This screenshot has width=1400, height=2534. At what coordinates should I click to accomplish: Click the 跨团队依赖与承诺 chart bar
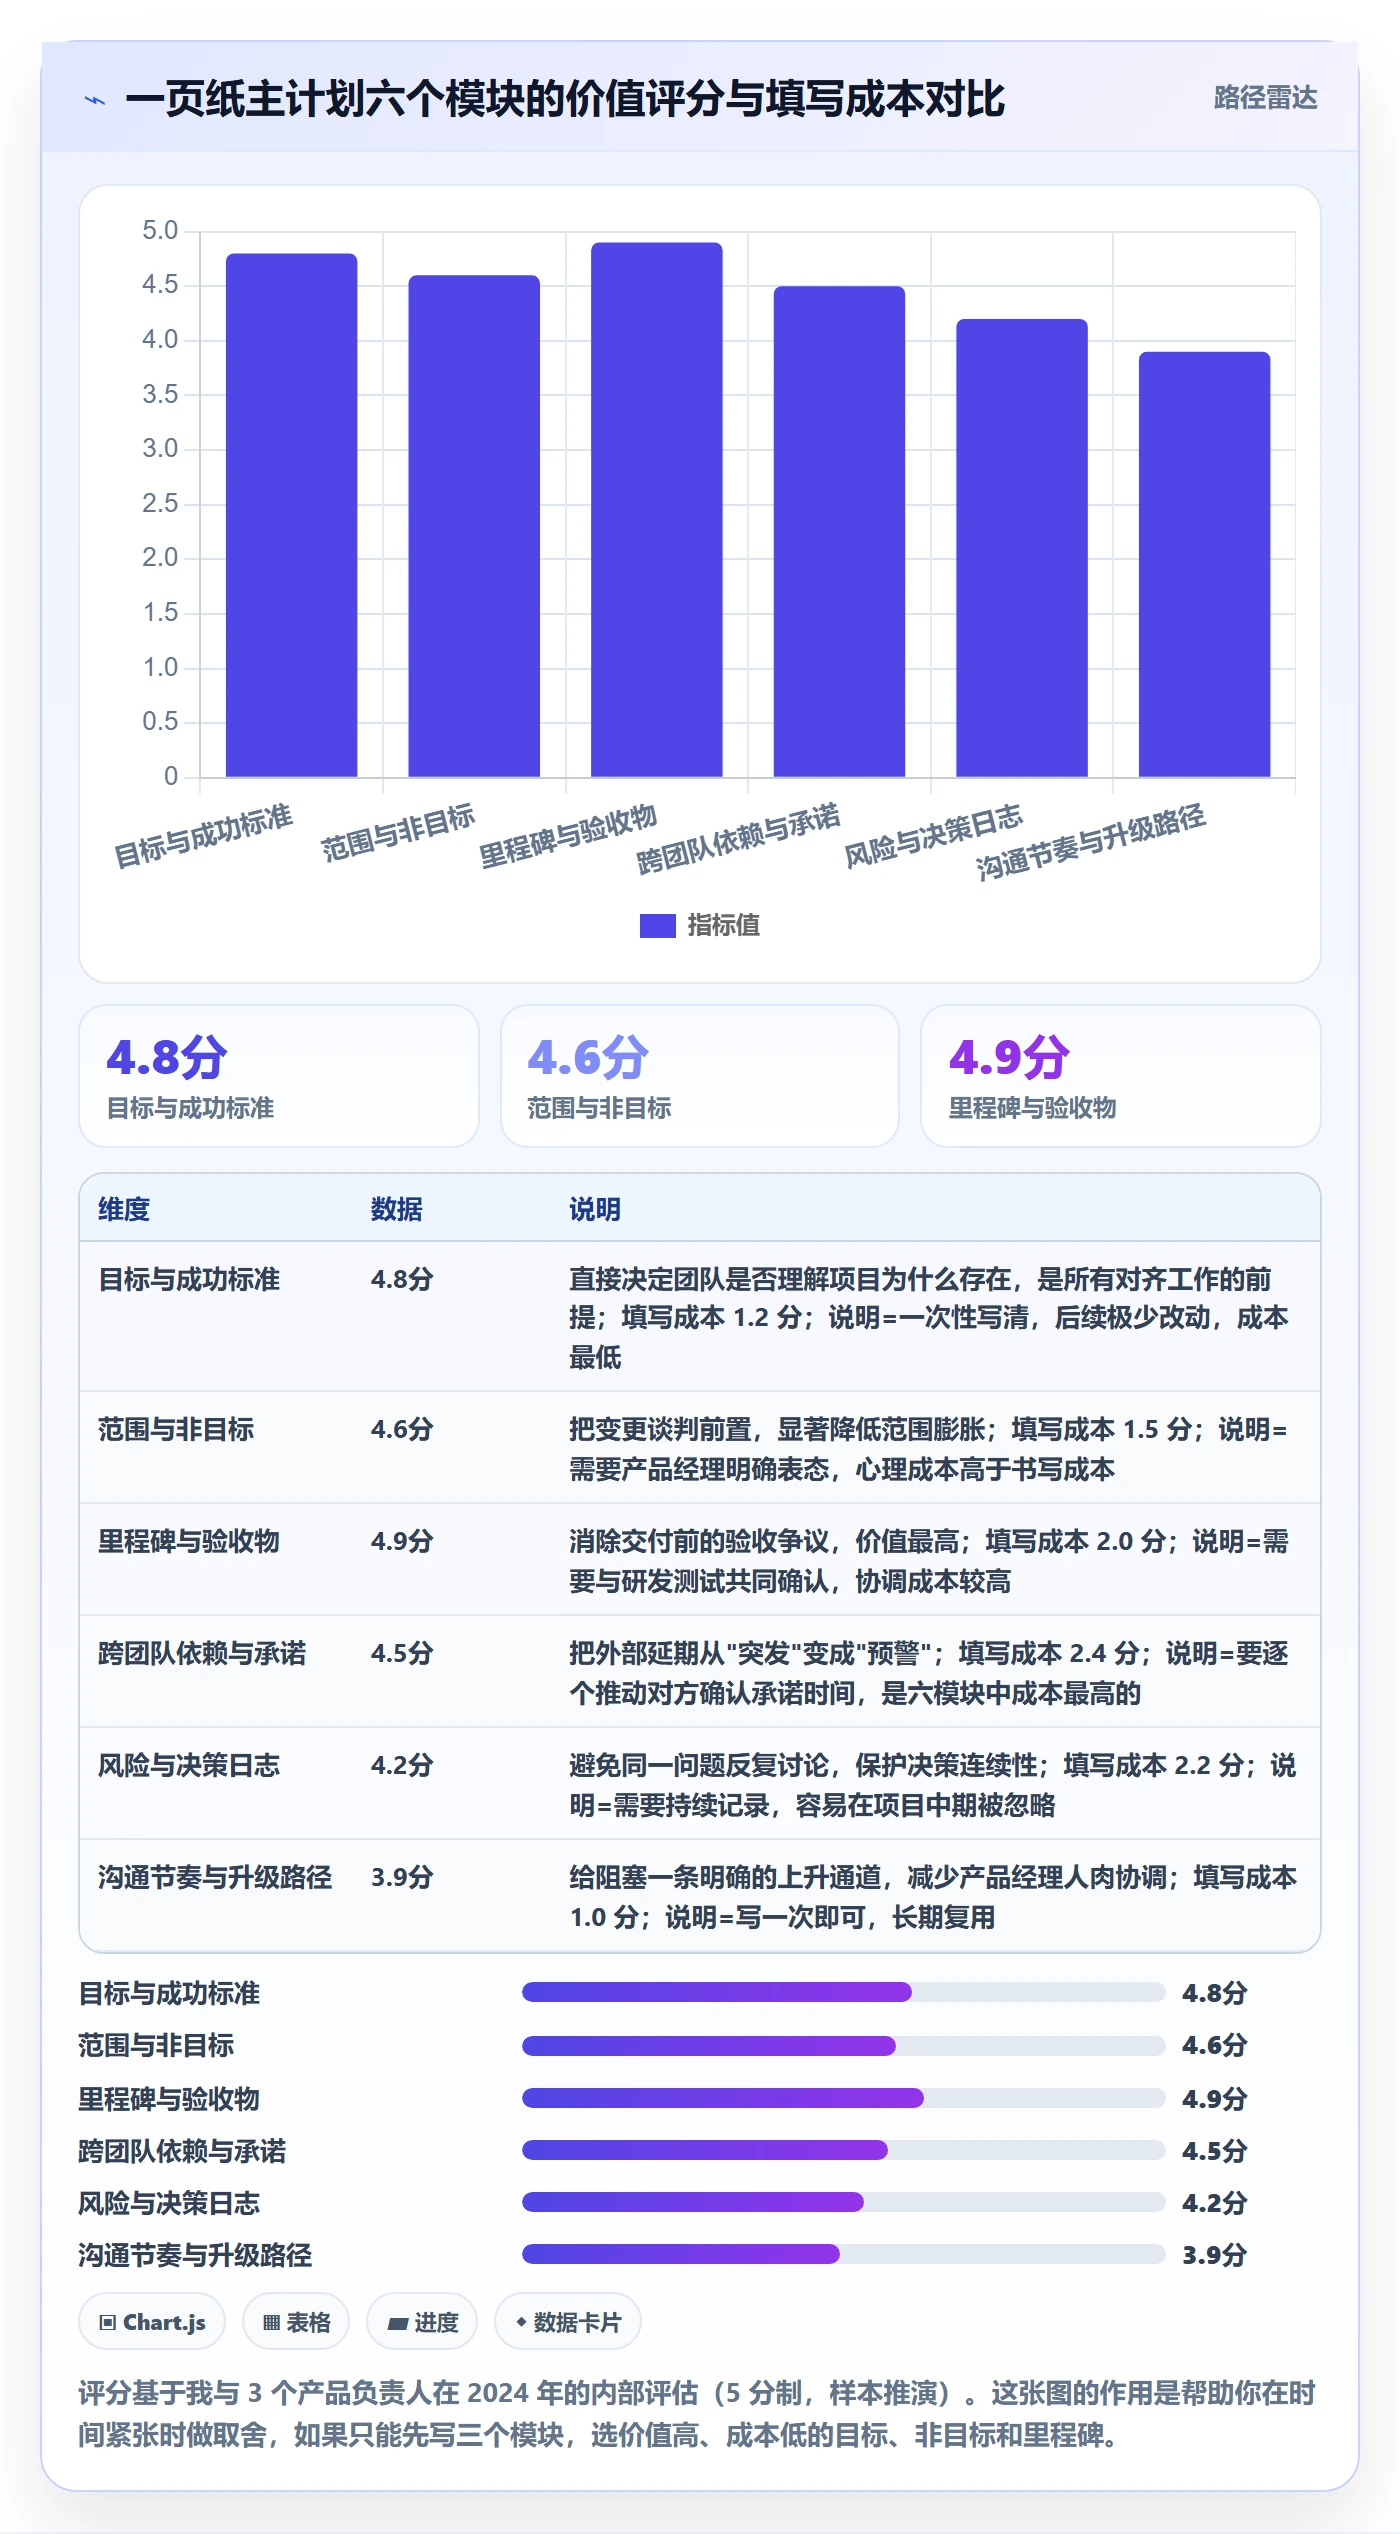coord(839,532)
